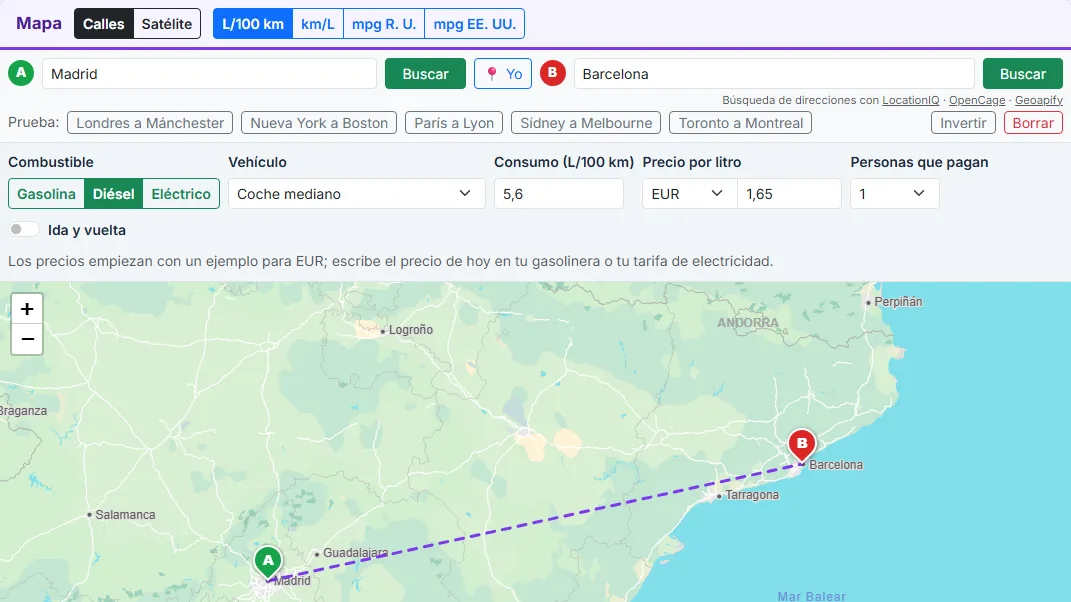The image size is (1071, 602).
Task: Select Eléctrico fuel type
Action: [181, 194]
